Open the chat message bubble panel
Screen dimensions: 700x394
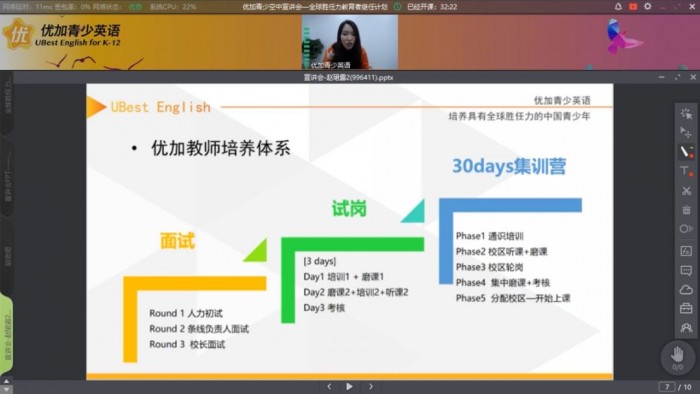(x=686, y=270)
